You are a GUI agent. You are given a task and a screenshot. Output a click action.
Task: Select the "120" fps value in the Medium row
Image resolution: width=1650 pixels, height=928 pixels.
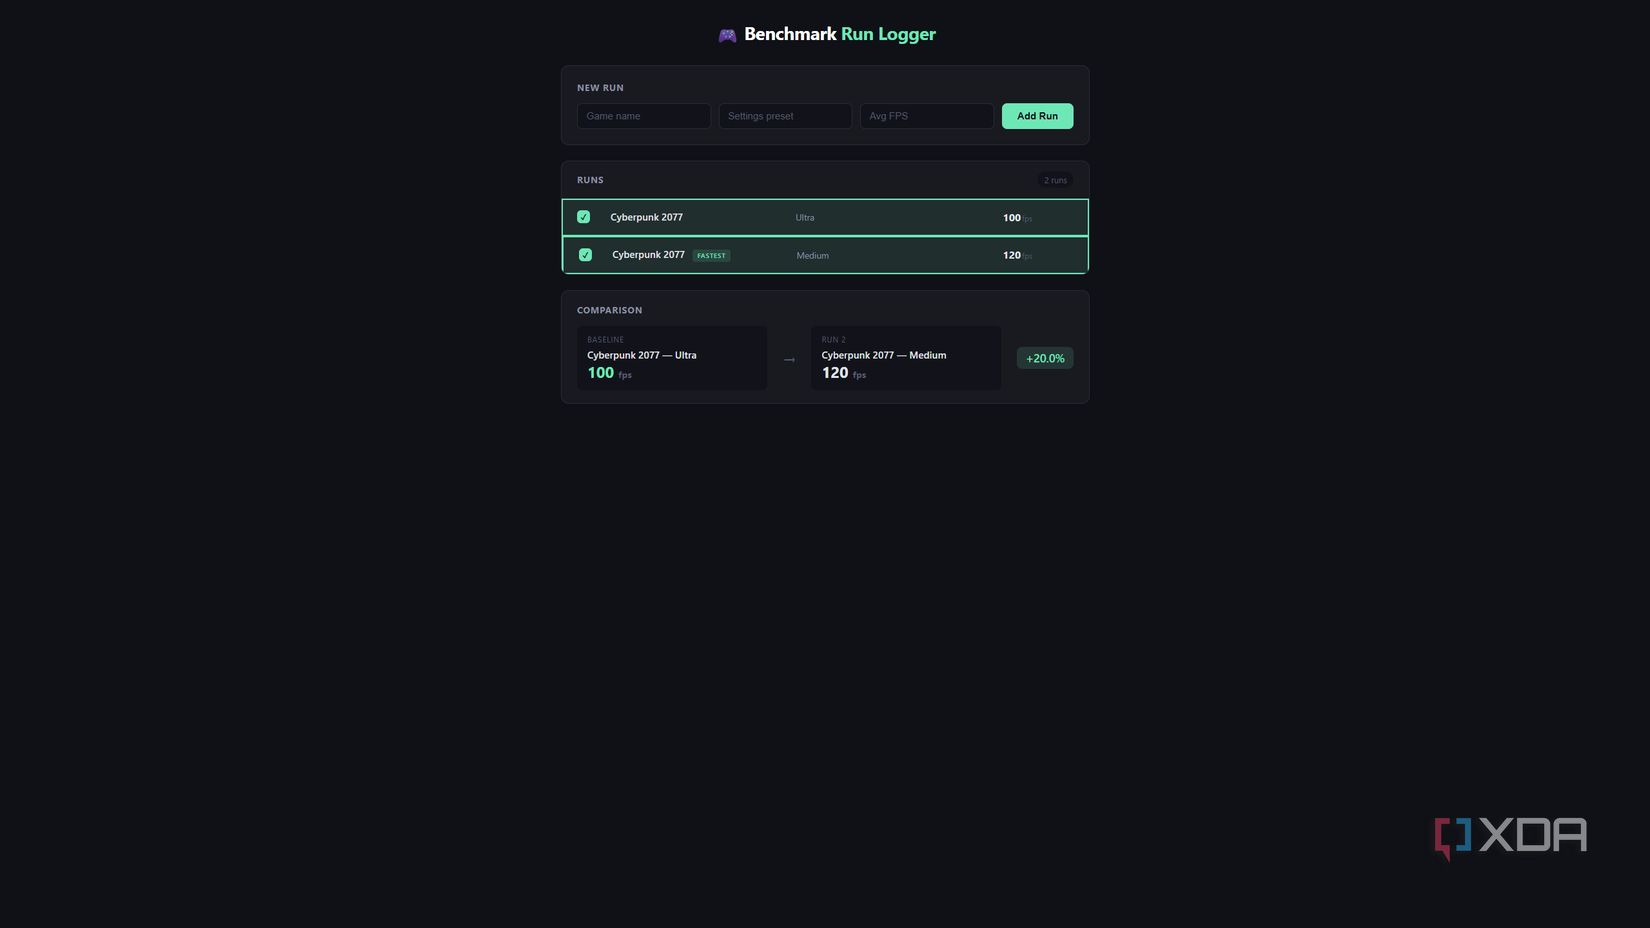1012,256
